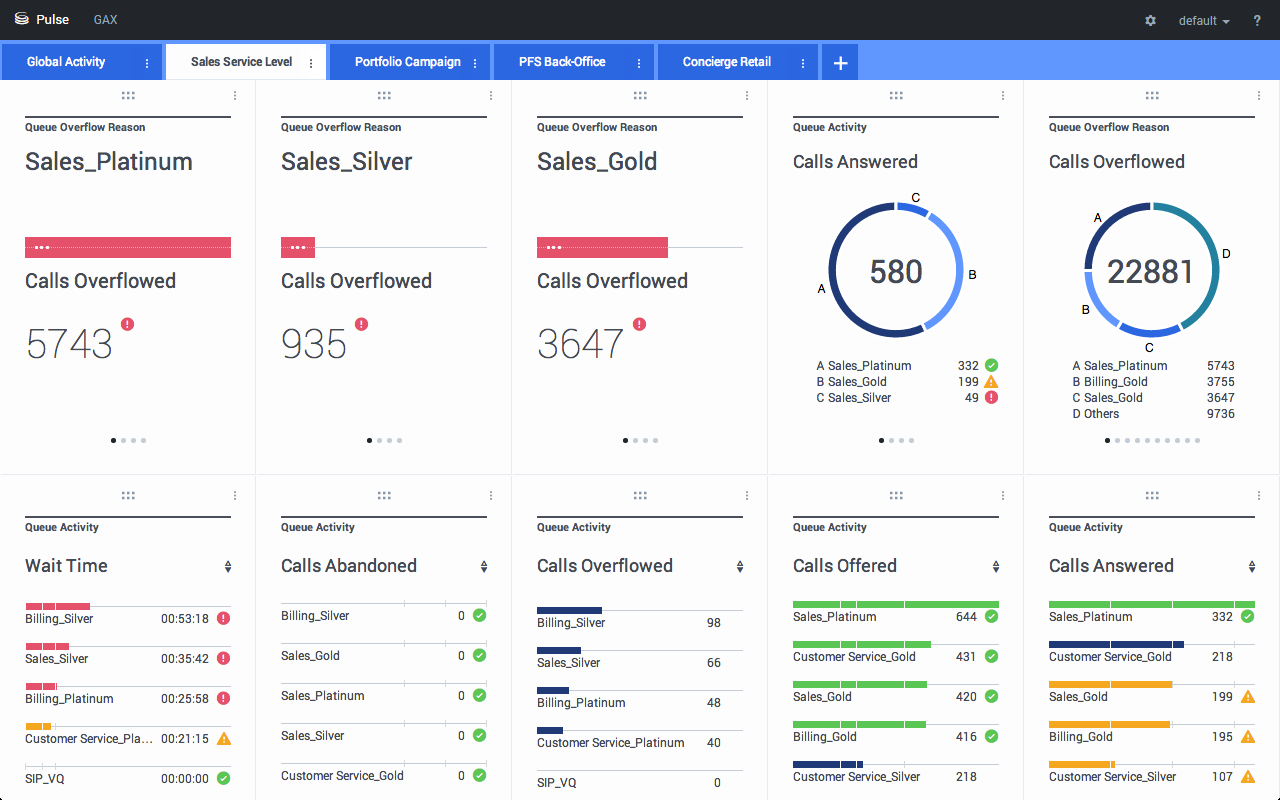Open Sales_Platinum widget three-dot menu
Viewport: 1280px width, 800px height.
[235, 96]
